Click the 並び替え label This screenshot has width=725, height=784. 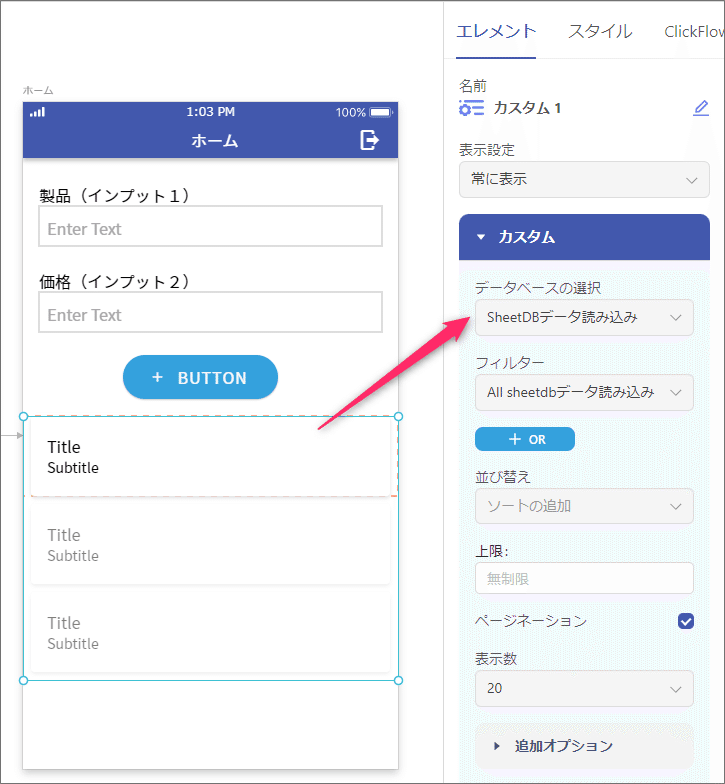pos(502,477)
